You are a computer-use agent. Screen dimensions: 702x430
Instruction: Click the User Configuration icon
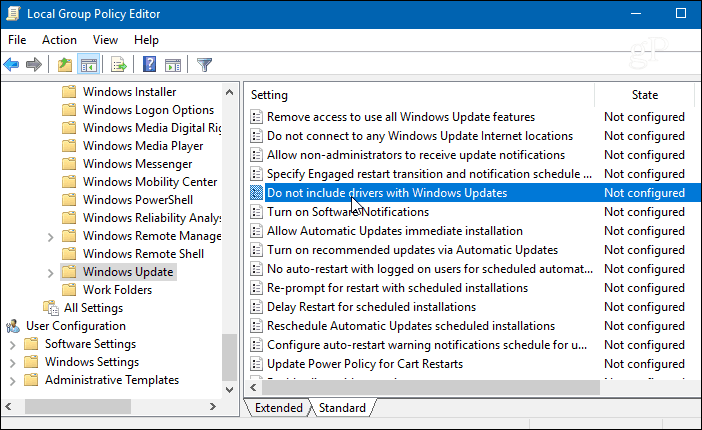tap(13, 326)
